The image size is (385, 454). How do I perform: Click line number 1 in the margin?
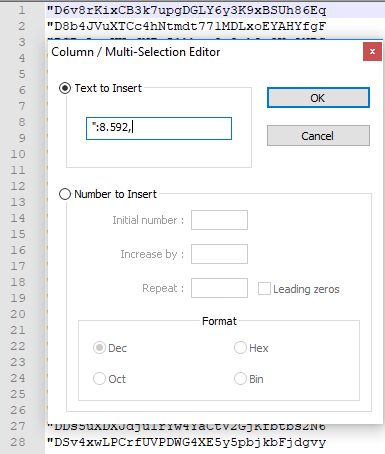(x=22, y=10)
